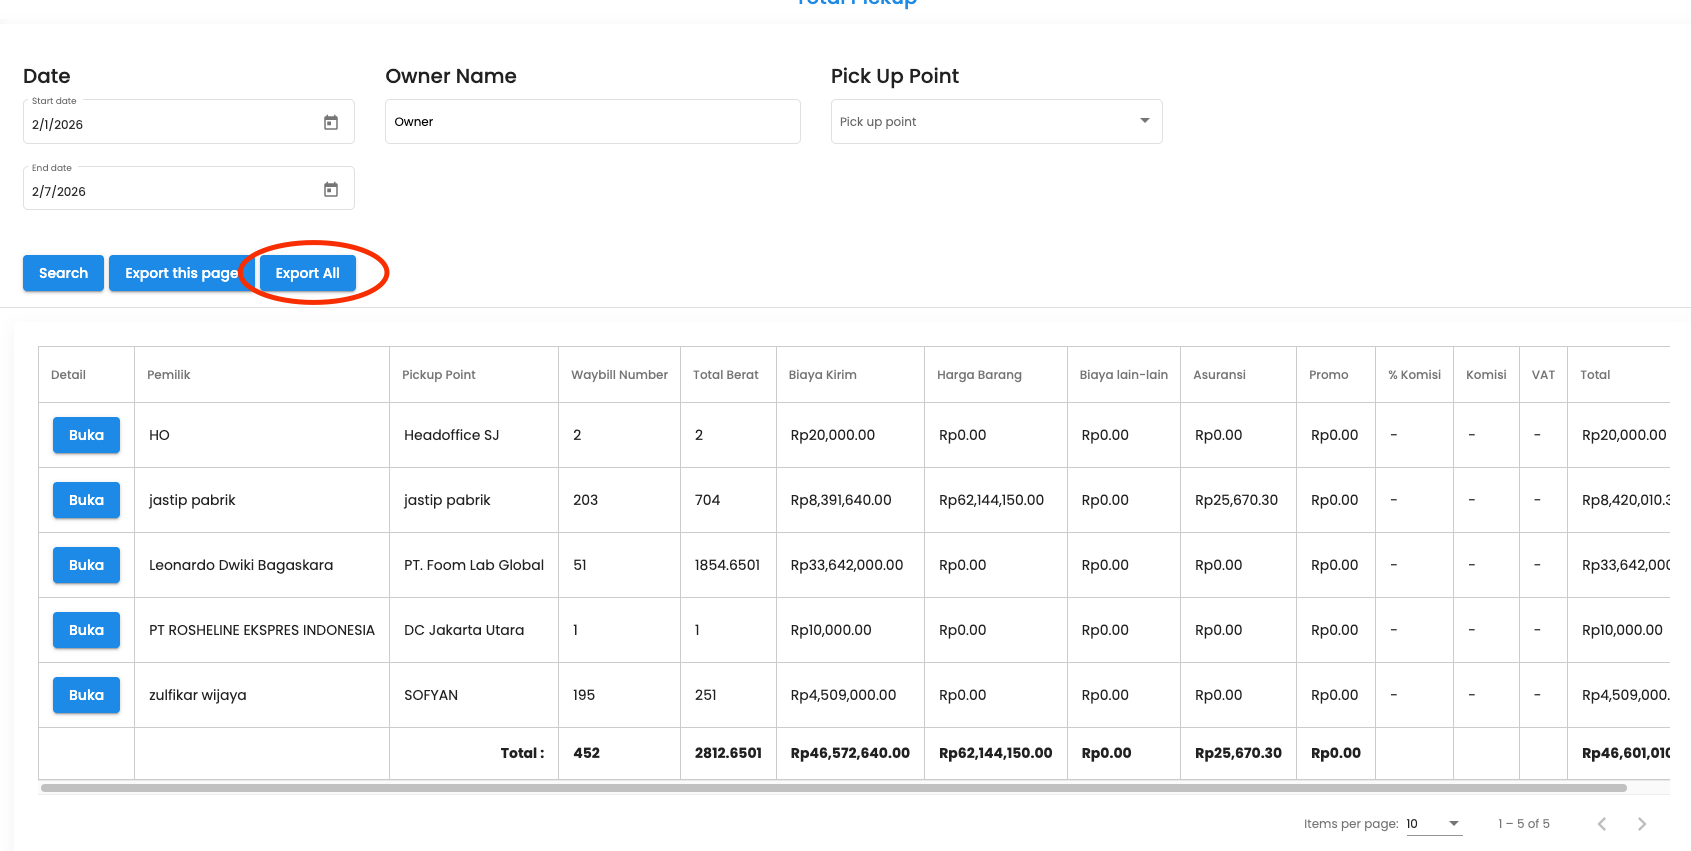Click Buka for jastip pabrik row
Viewport: 1691px width, 851px height.
pos(86,500)
